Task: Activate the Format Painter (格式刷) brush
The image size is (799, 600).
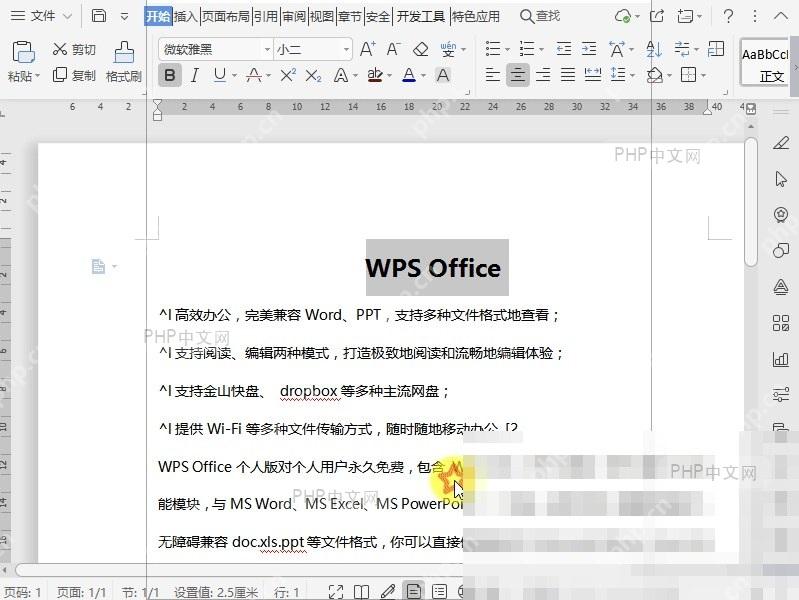Action: coord(124,62)
